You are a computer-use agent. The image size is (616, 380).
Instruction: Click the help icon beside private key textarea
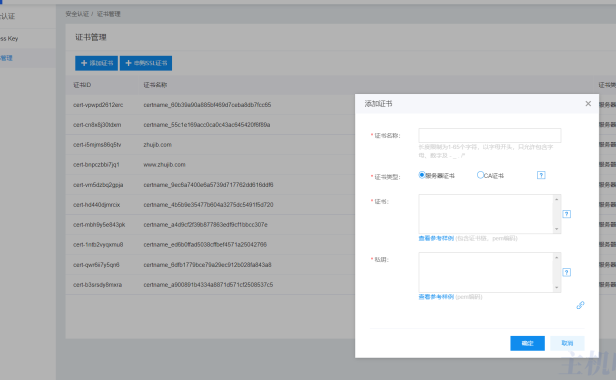[566, 272]
